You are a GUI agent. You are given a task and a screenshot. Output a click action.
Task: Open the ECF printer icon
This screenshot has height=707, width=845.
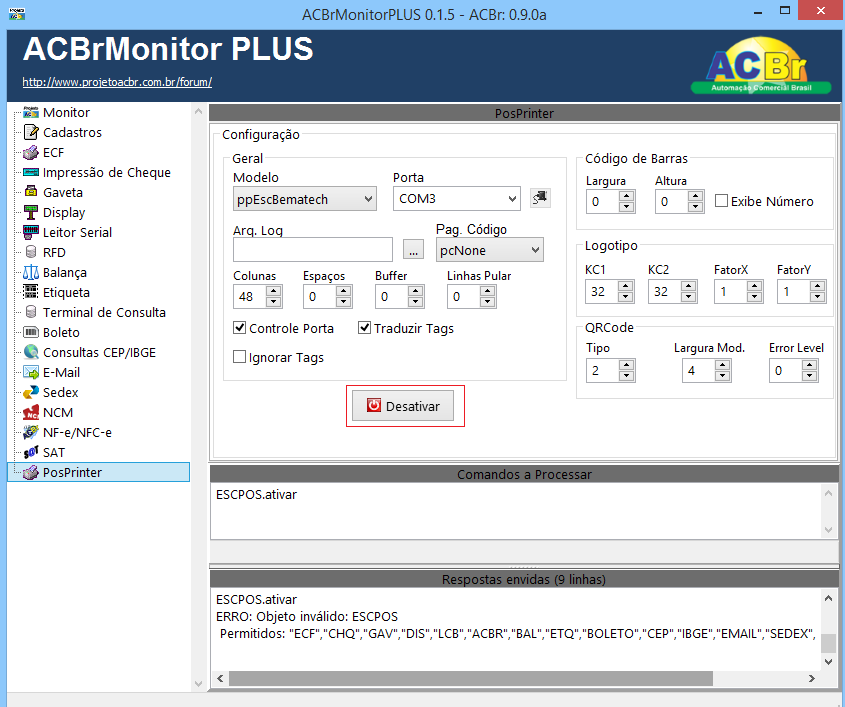tap(31, 152)
